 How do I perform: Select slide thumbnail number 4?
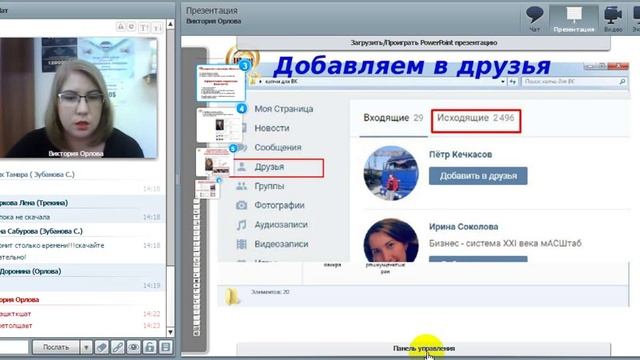pos(220,125)
